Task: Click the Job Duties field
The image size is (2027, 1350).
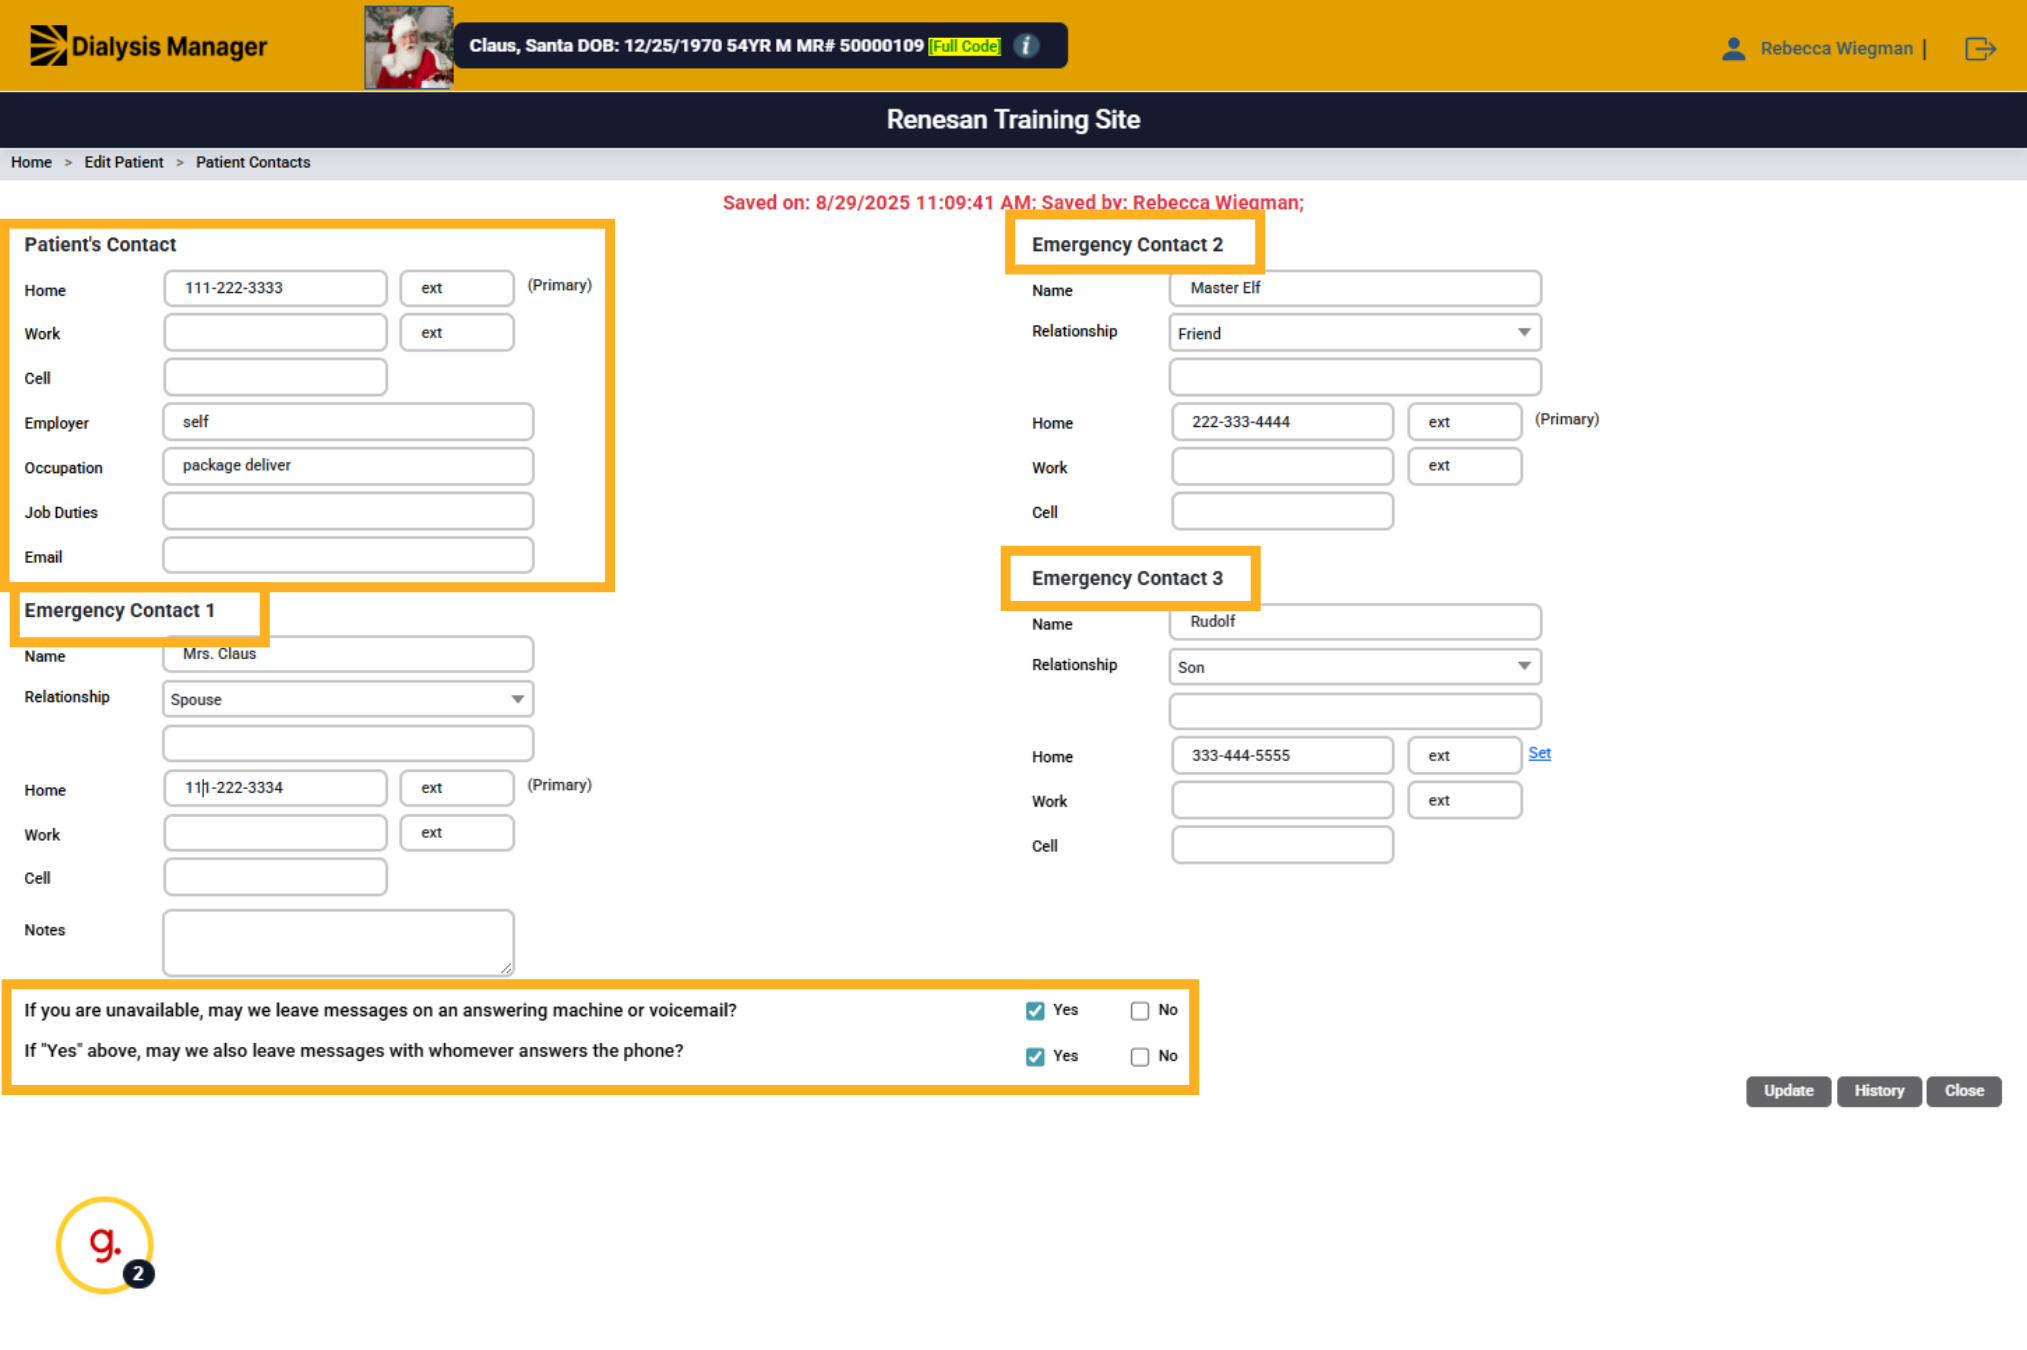Action: pos(348,511)
